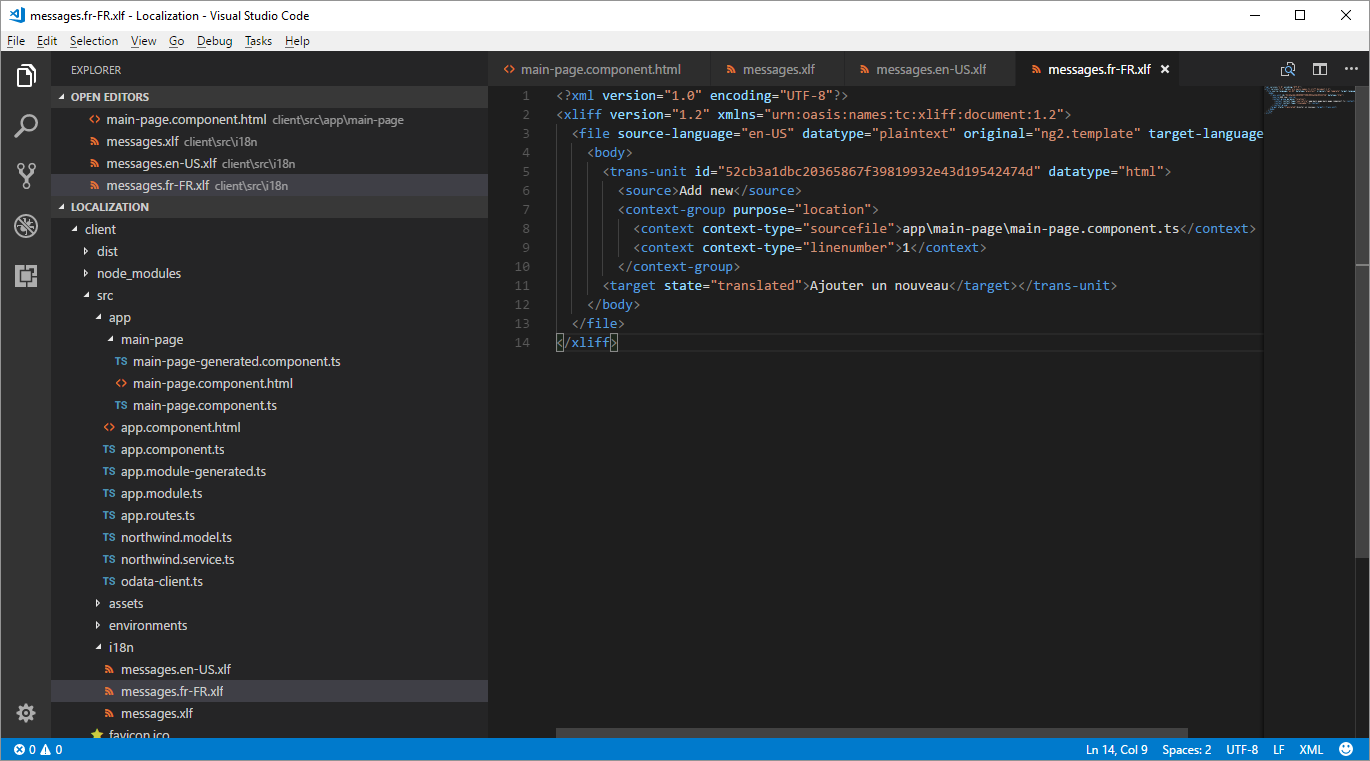This screenshot has width=1370, height=761.
Task: Open odata-client.ts file
Action: pyautogui.click(x=269, y=581)
